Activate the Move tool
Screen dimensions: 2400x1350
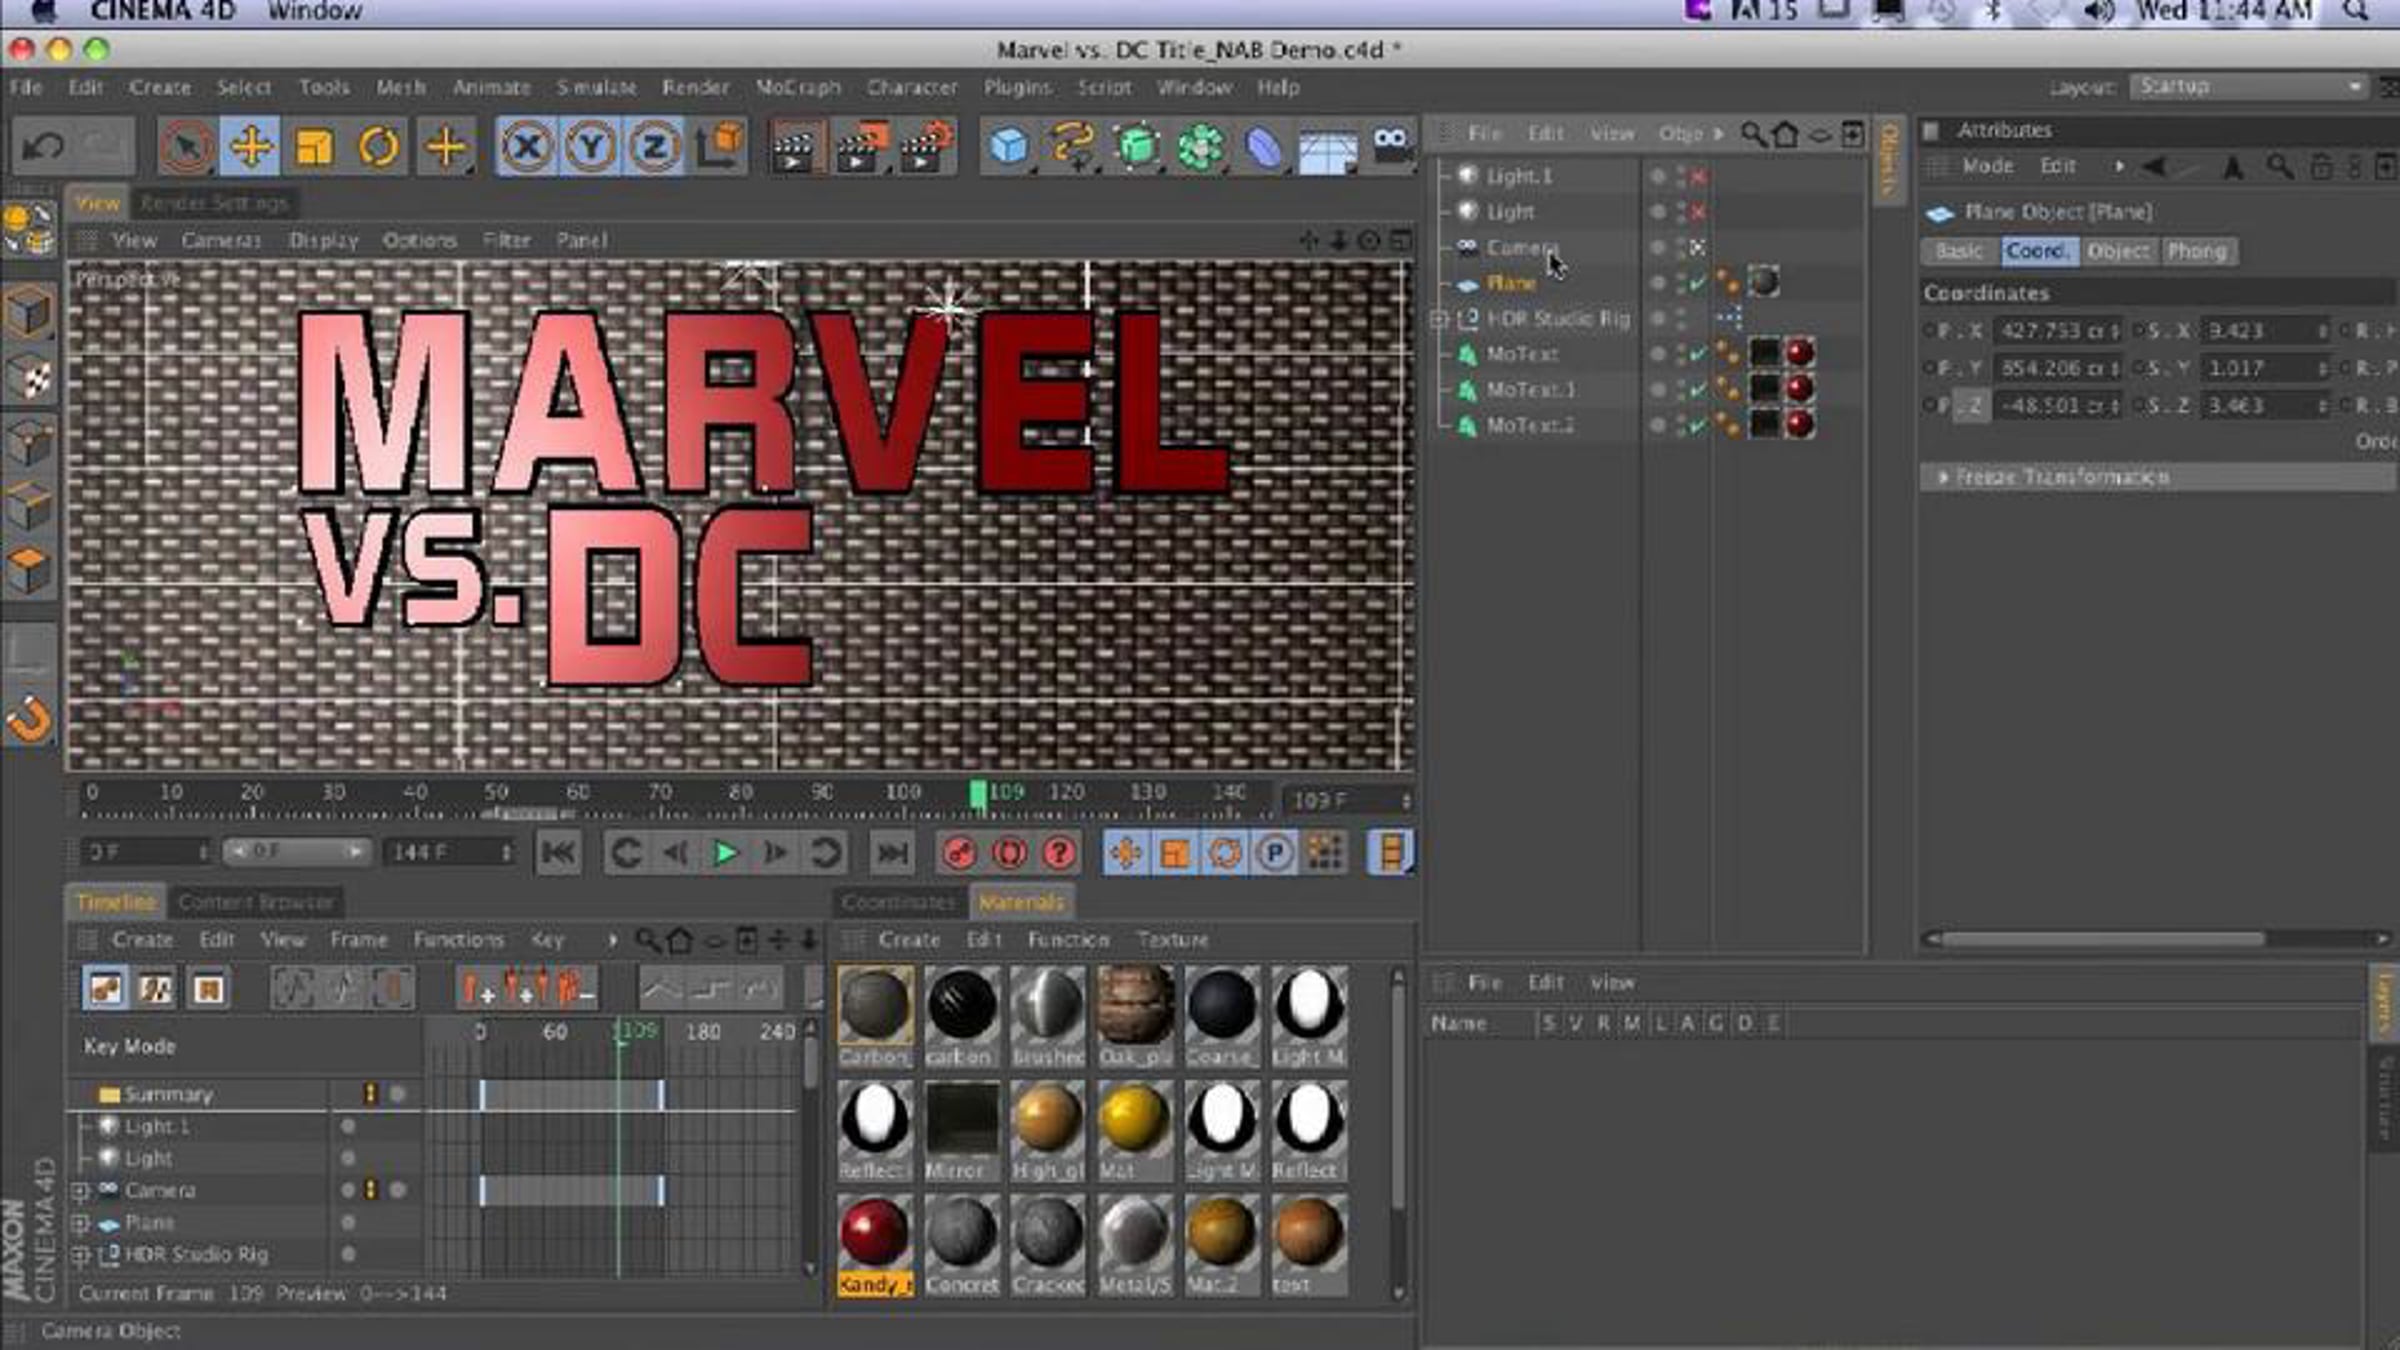250,147
